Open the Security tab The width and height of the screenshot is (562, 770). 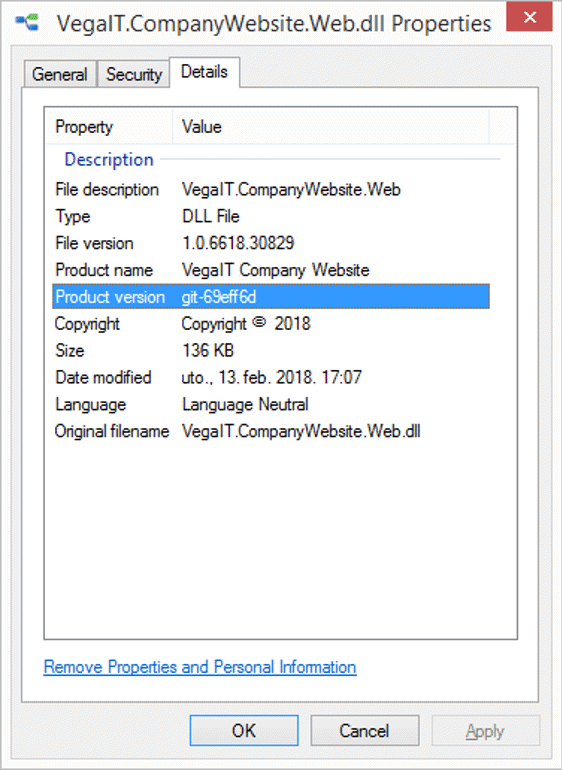click(134, 75)
